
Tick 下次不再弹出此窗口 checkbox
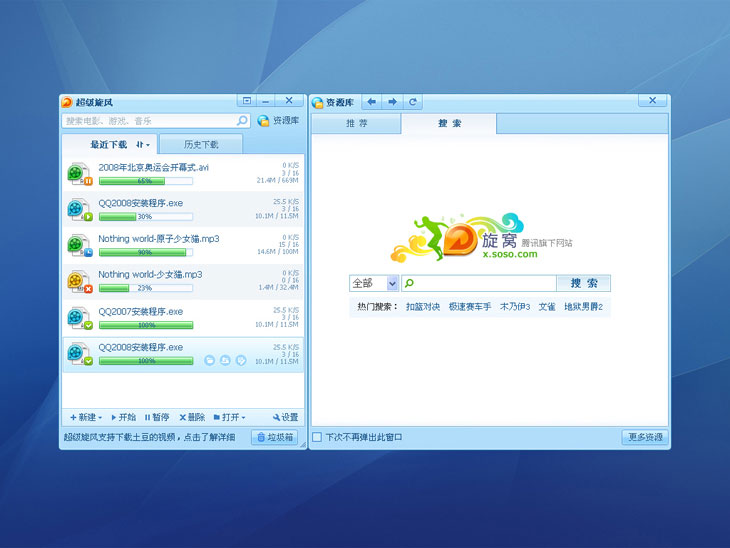click(x=317, y=437)
